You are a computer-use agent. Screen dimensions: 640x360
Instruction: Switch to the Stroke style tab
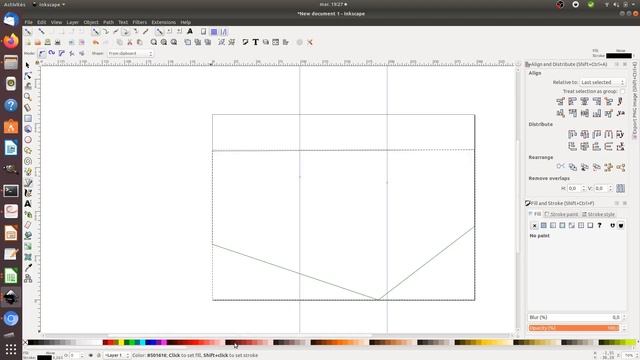(x=598, y=214)
